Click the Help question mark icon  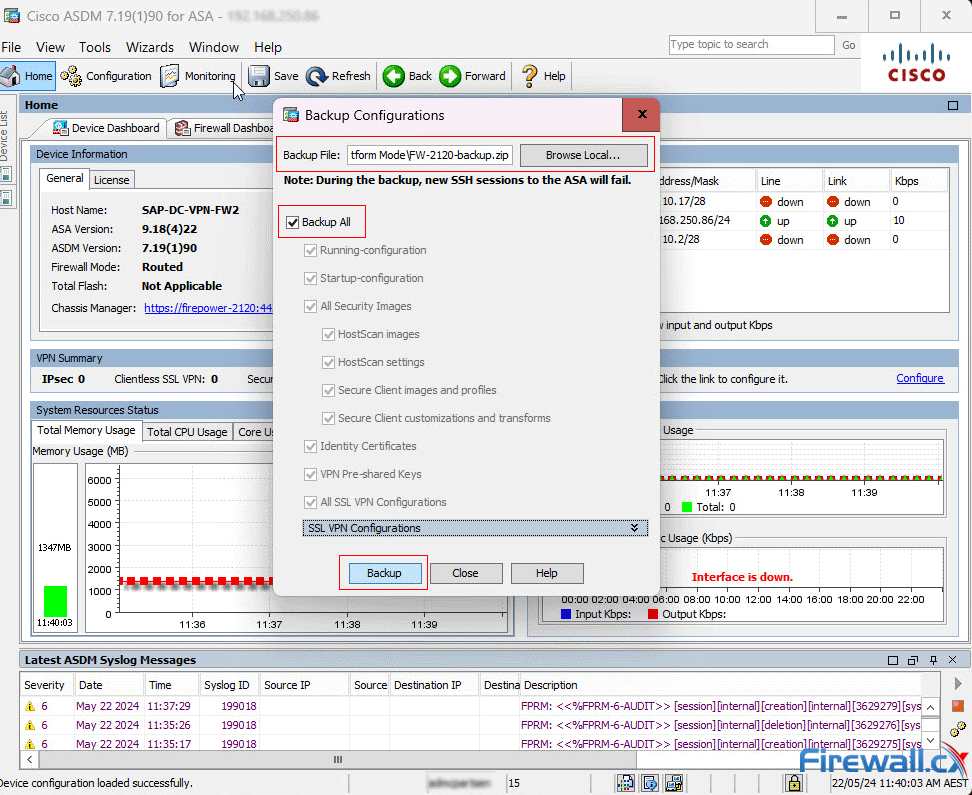click(529, 76)
